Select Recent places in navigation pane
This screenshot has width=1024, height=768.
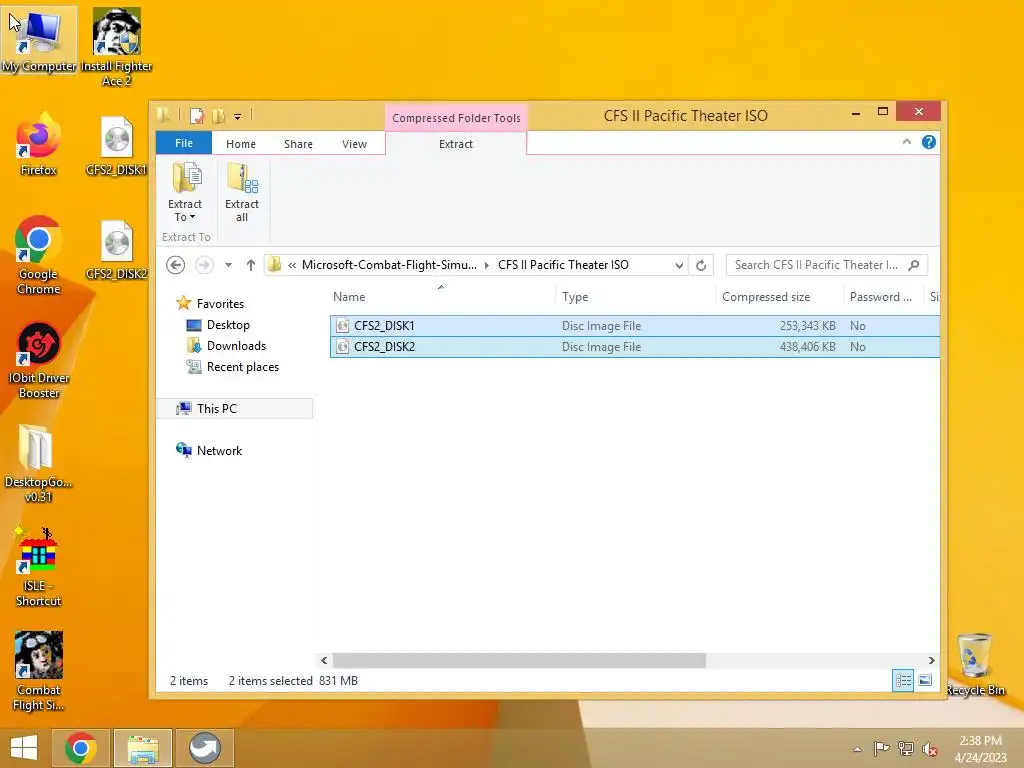pos(242,367)
